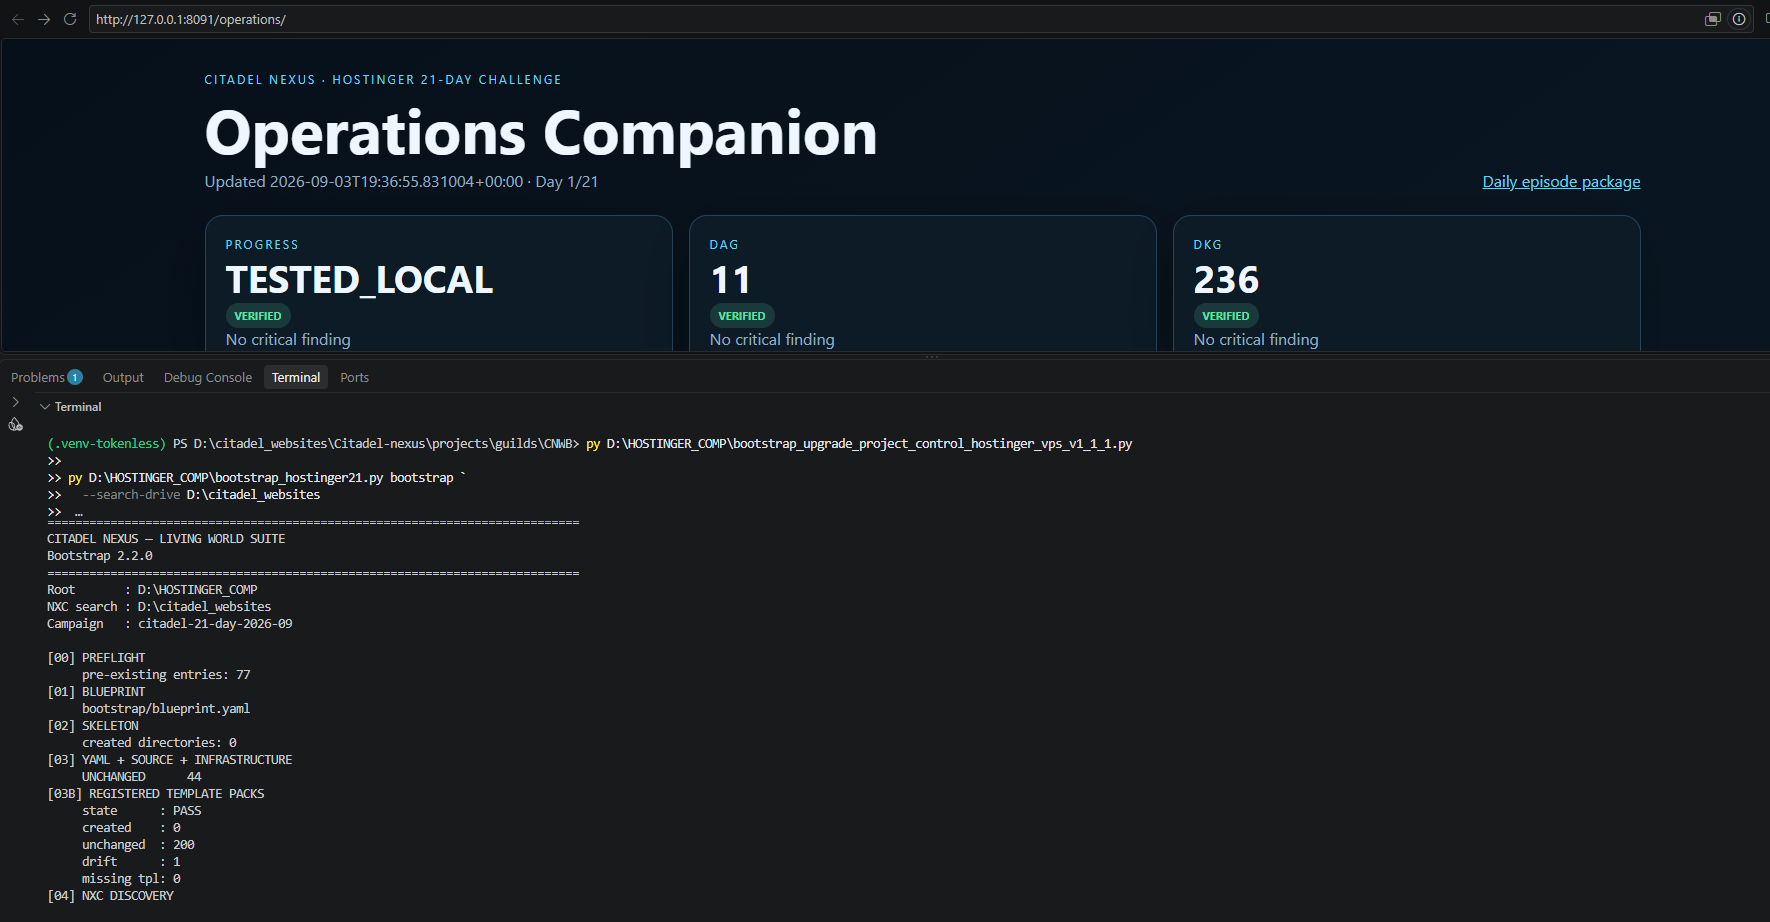Open the Debug Console tab
1770x922 pixels.
click(208, 377)
